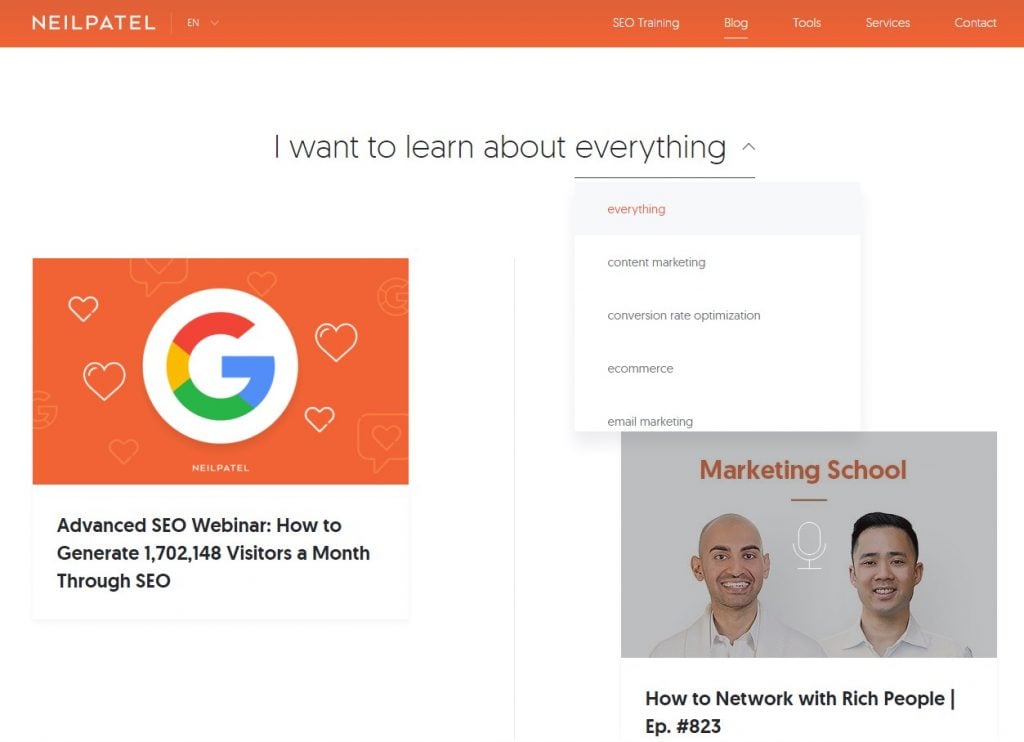The height and width of the screenshot is (742, 1024).
Task: Click the heart icon left of Google logo
Action: click(104, 380)
